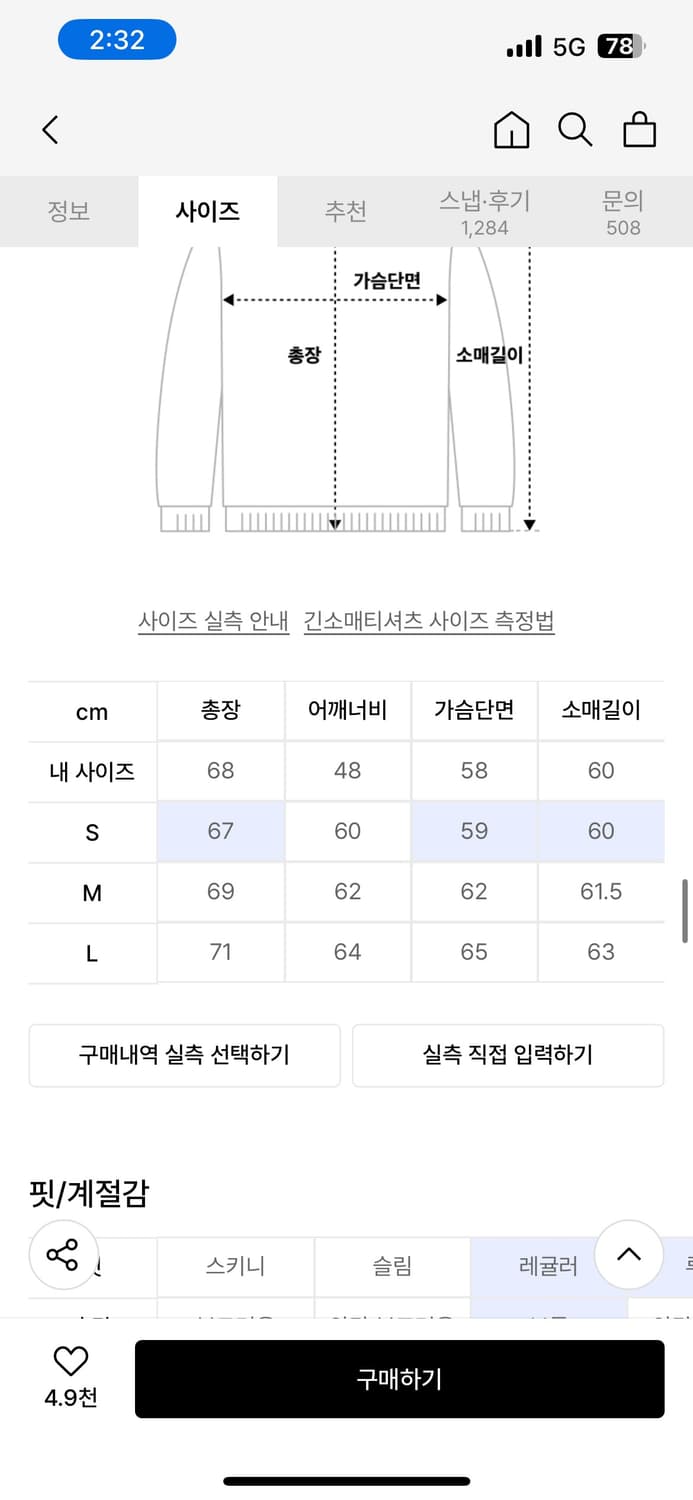The width and height of the screenshot is (693, 1500).
Task: Open the home screen via house icon
Action: 511,130
